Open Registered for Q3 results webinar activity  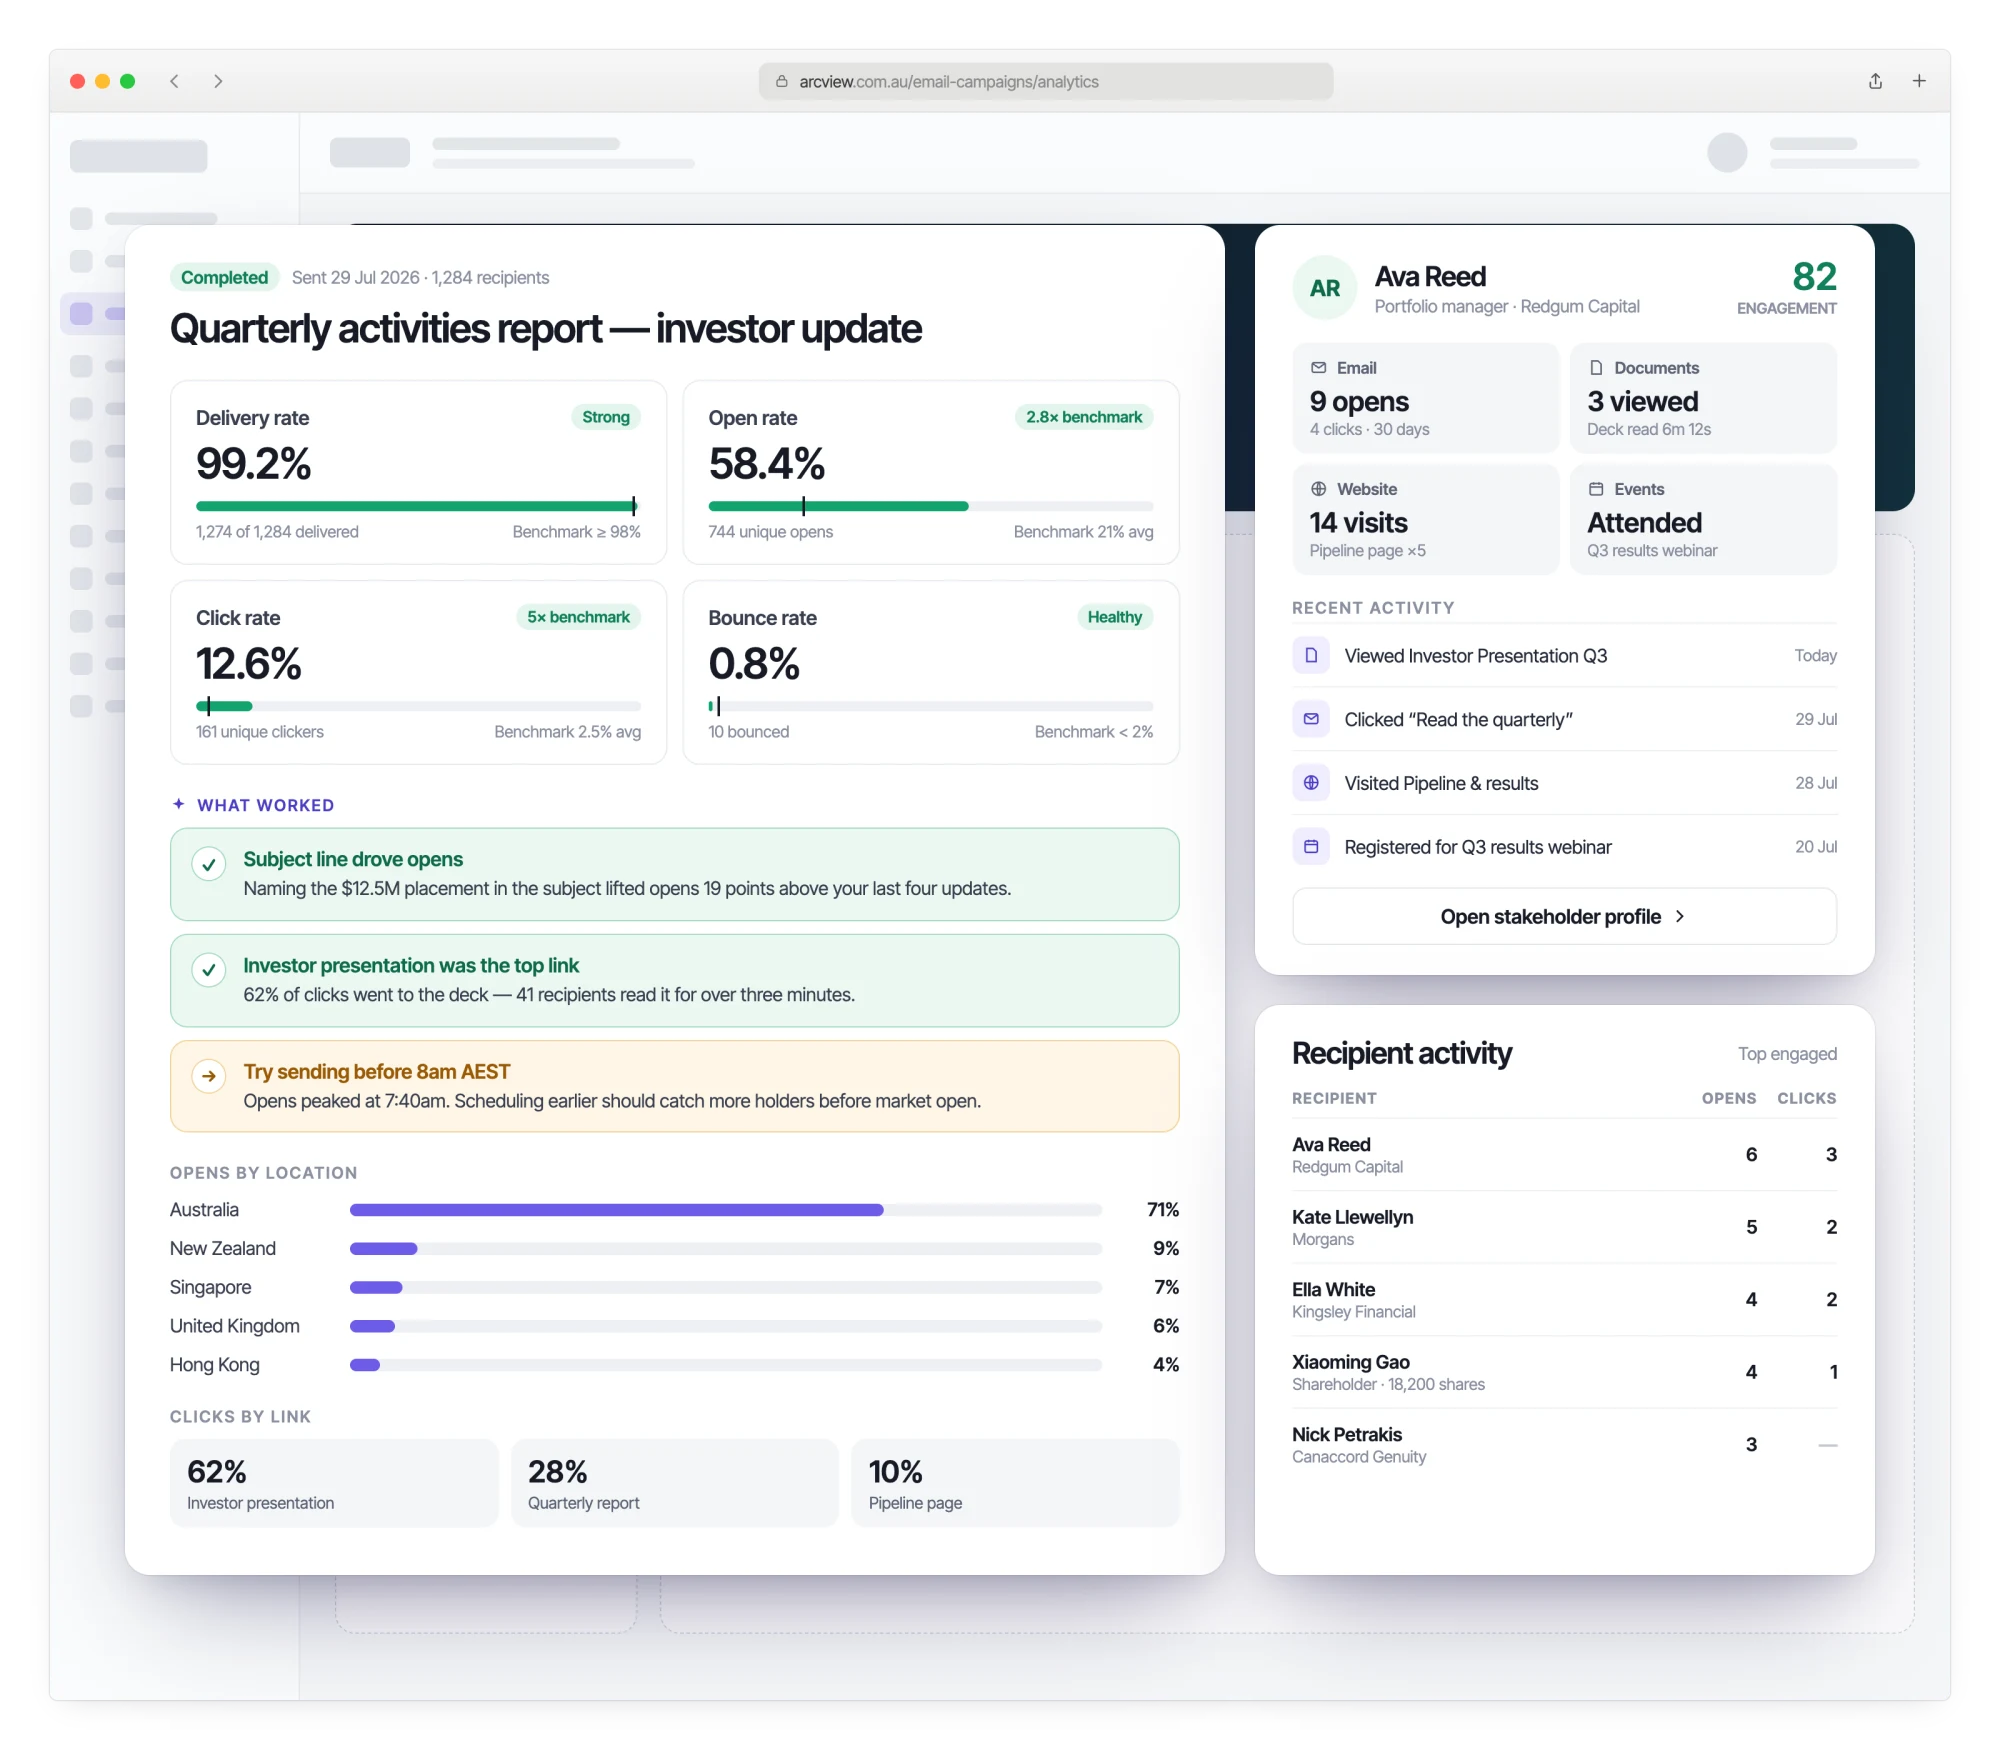click(1564, 847)
